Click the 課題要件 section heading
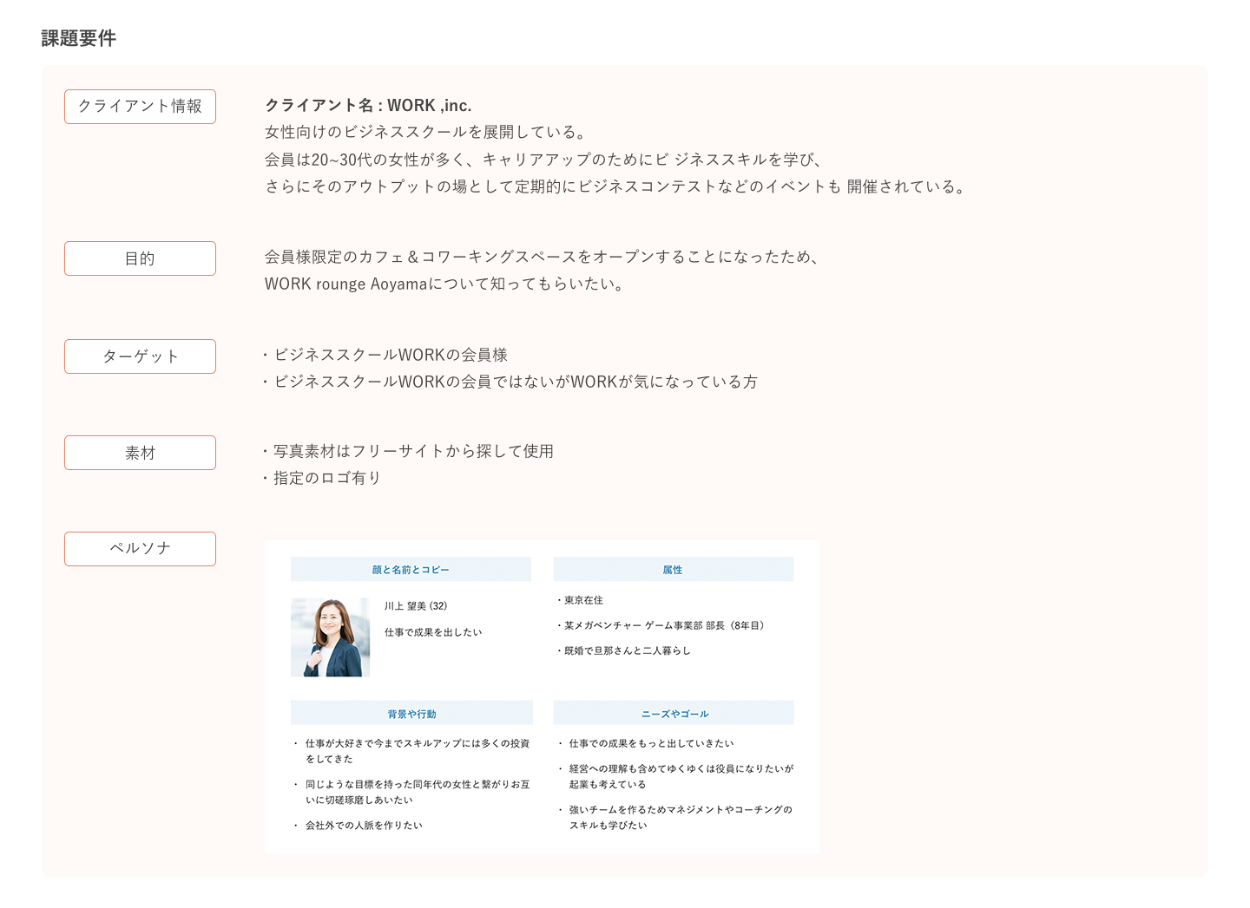 pyautogui.click(x=78, y=38)
